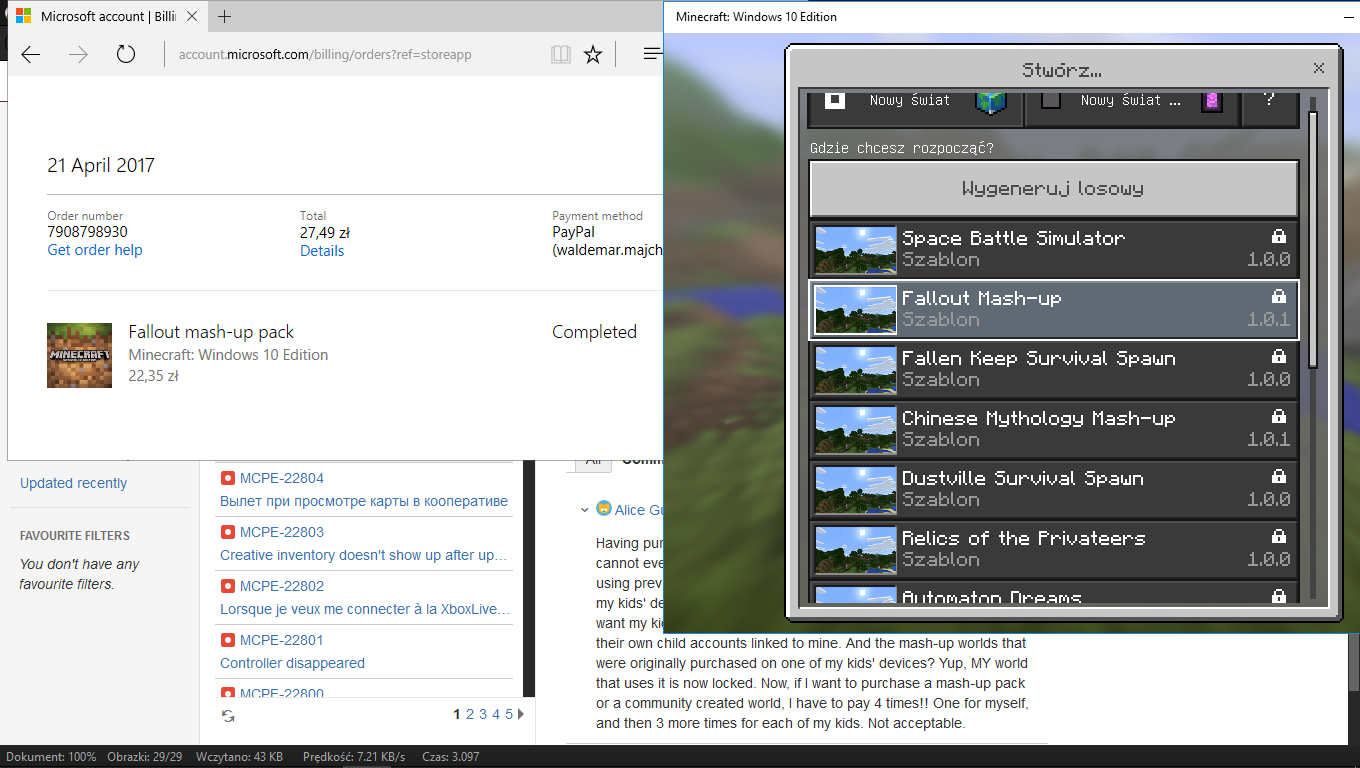Image resolution: width=1360 pixels, height=768 pixels.
Task: Click the bug icon next to MCPE-22803
Action: pyautogui.click(x=227, y=532)
